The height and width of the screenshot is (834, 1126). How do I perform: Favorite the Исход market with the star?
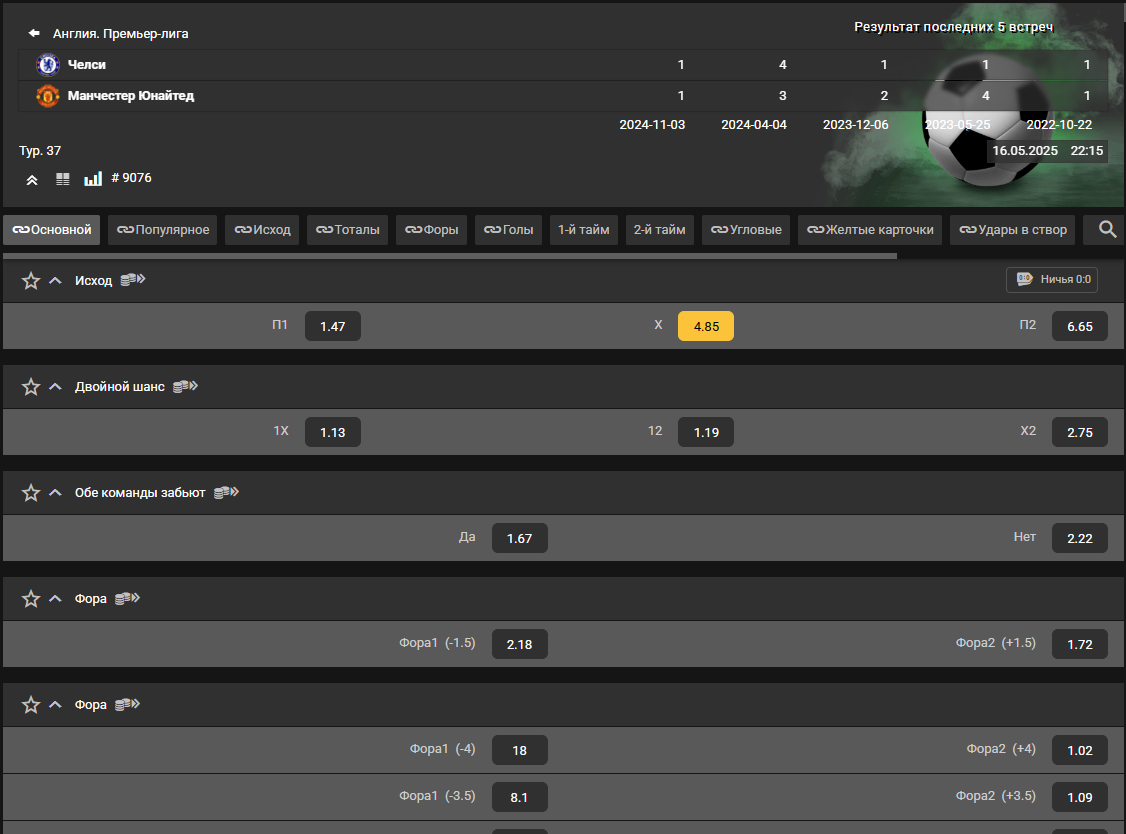(x=31, y=281)
